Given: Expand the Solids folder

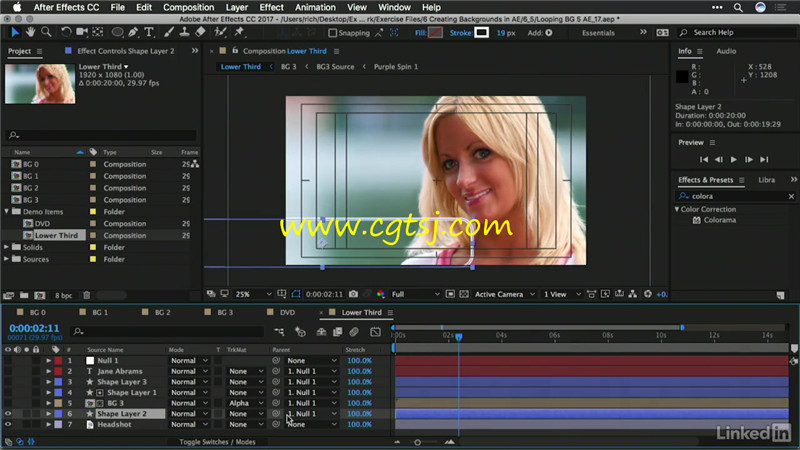Looking at the screenshot, I should pos(7,247).
